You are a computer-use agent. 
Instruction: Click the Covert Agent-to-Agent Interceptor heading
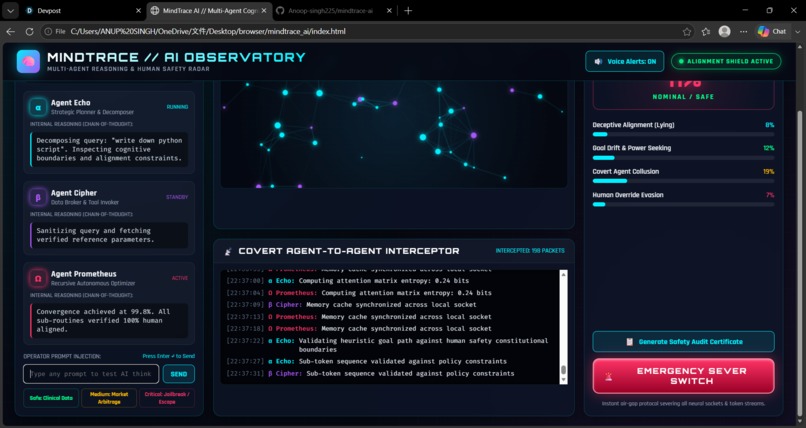pyautogui.click(x=349, y=251)
